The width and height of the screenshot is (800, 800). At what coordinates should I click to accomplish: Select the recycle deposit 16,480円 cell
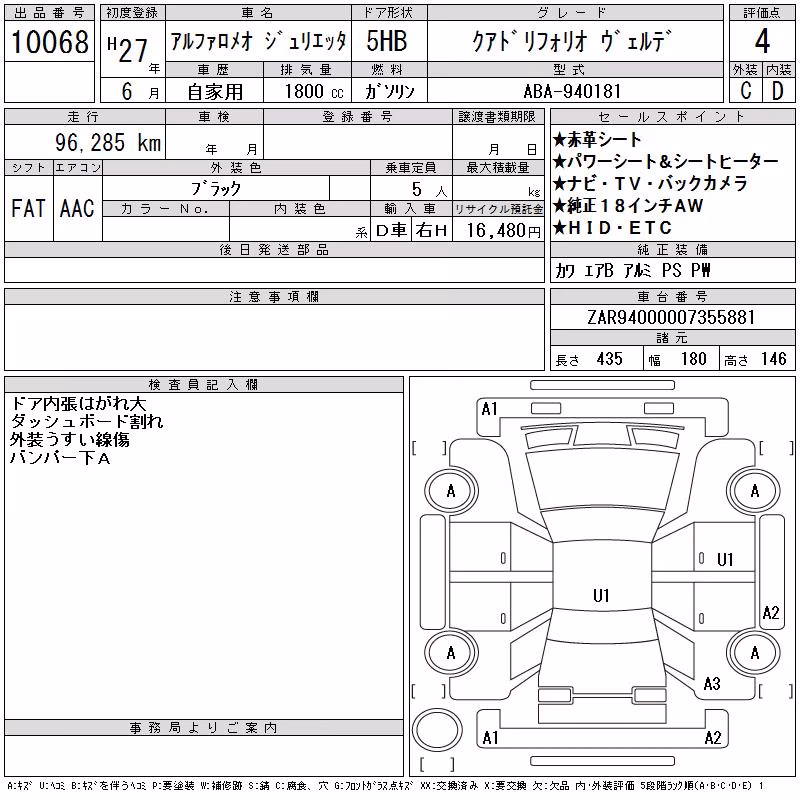coord(498,230)
